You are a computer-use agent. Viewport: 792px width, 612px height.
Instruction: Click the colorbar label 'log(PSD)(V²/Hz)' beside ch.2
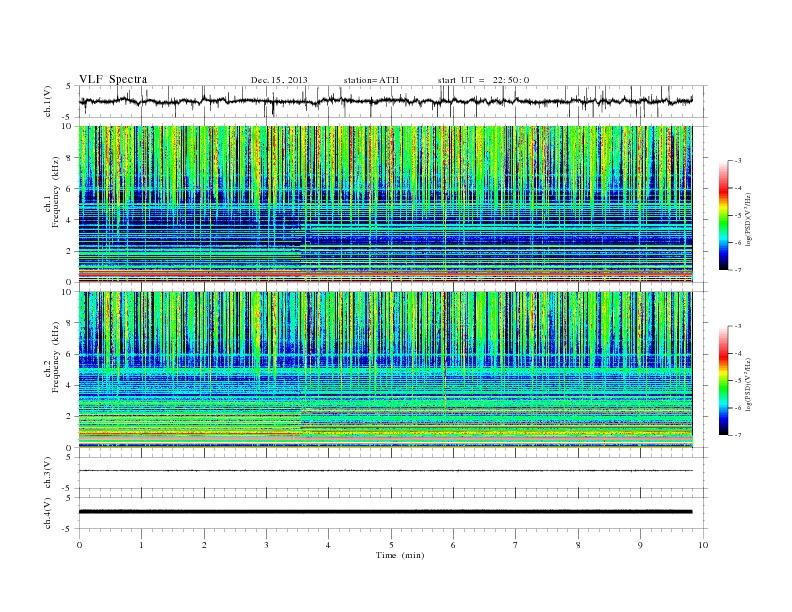coord(748,384)
